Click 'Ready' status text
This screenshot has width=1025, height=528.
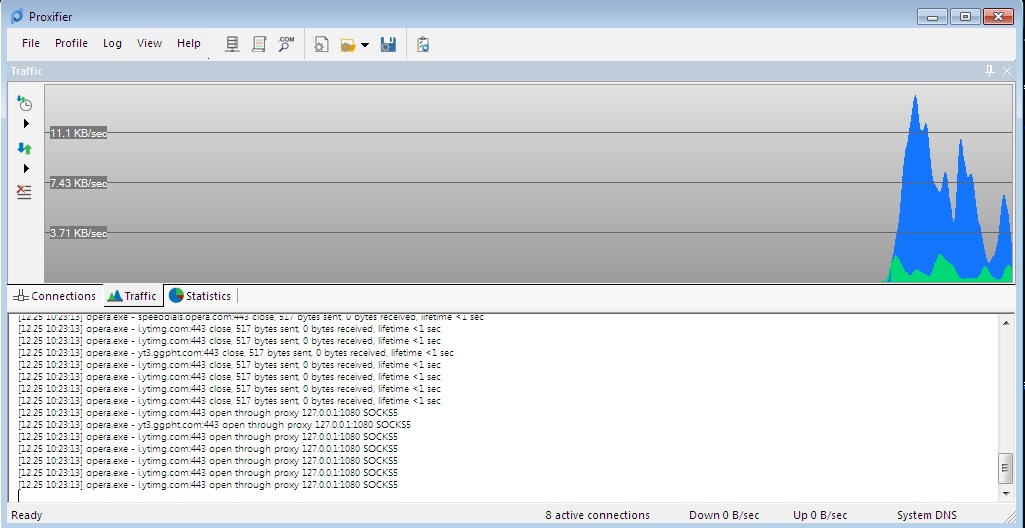pyautogui.click(x=27, y=515)
